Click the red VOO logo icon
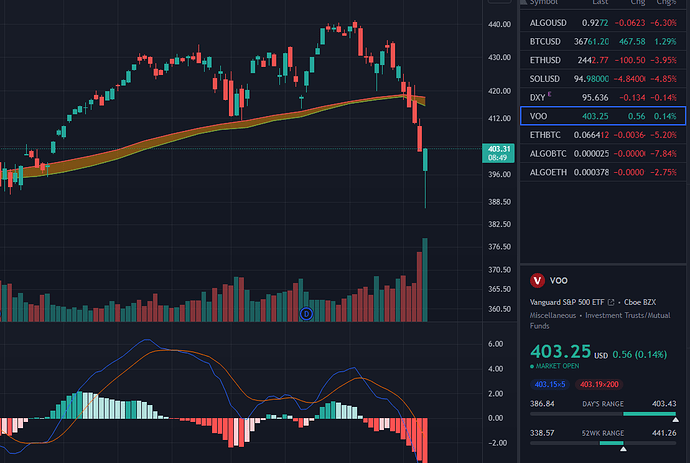 537,280
